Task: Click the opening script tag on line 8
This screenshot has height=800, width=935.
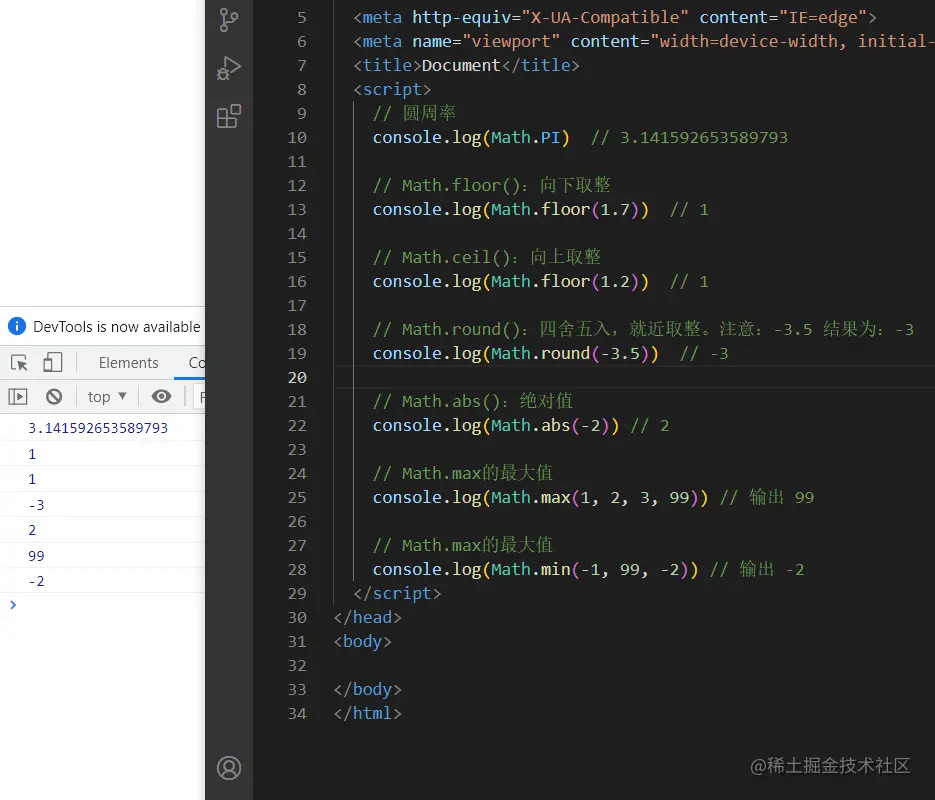Action: tap(392, 89)
